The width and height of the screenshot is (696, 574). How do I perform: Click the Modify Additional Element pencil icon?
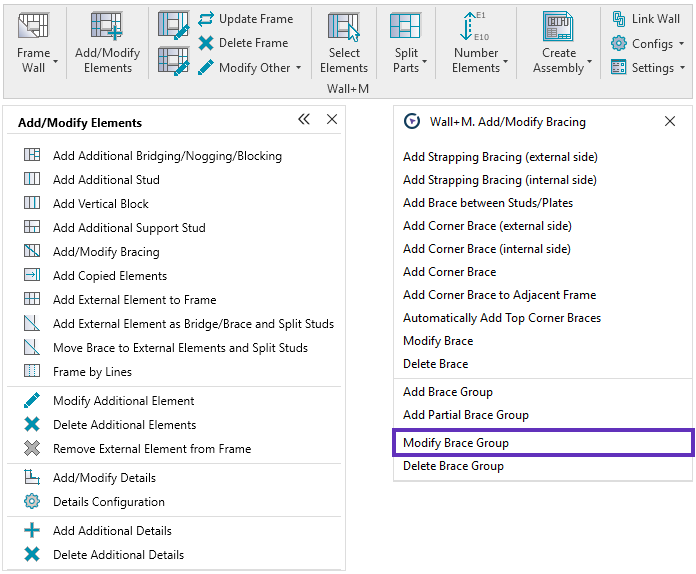pos(32,401)
